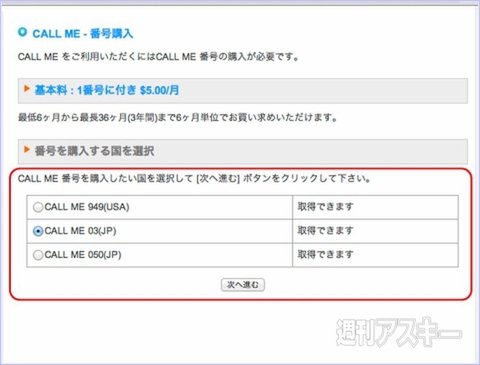
Task: Select the CALL ME 050(JP) radio button
Action: tap(38, 255)
